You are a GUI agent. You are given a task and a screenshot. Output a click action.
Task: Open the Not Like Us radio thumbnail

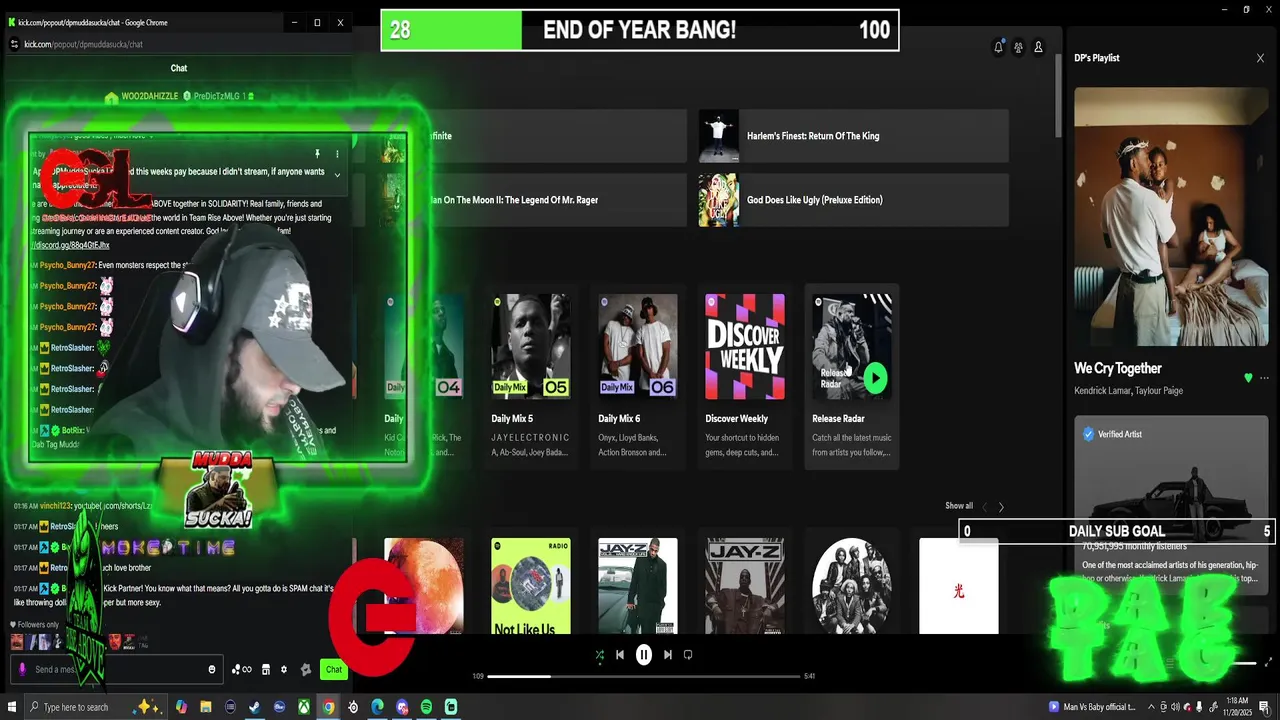pyautogui.click(x=531, y=586)
